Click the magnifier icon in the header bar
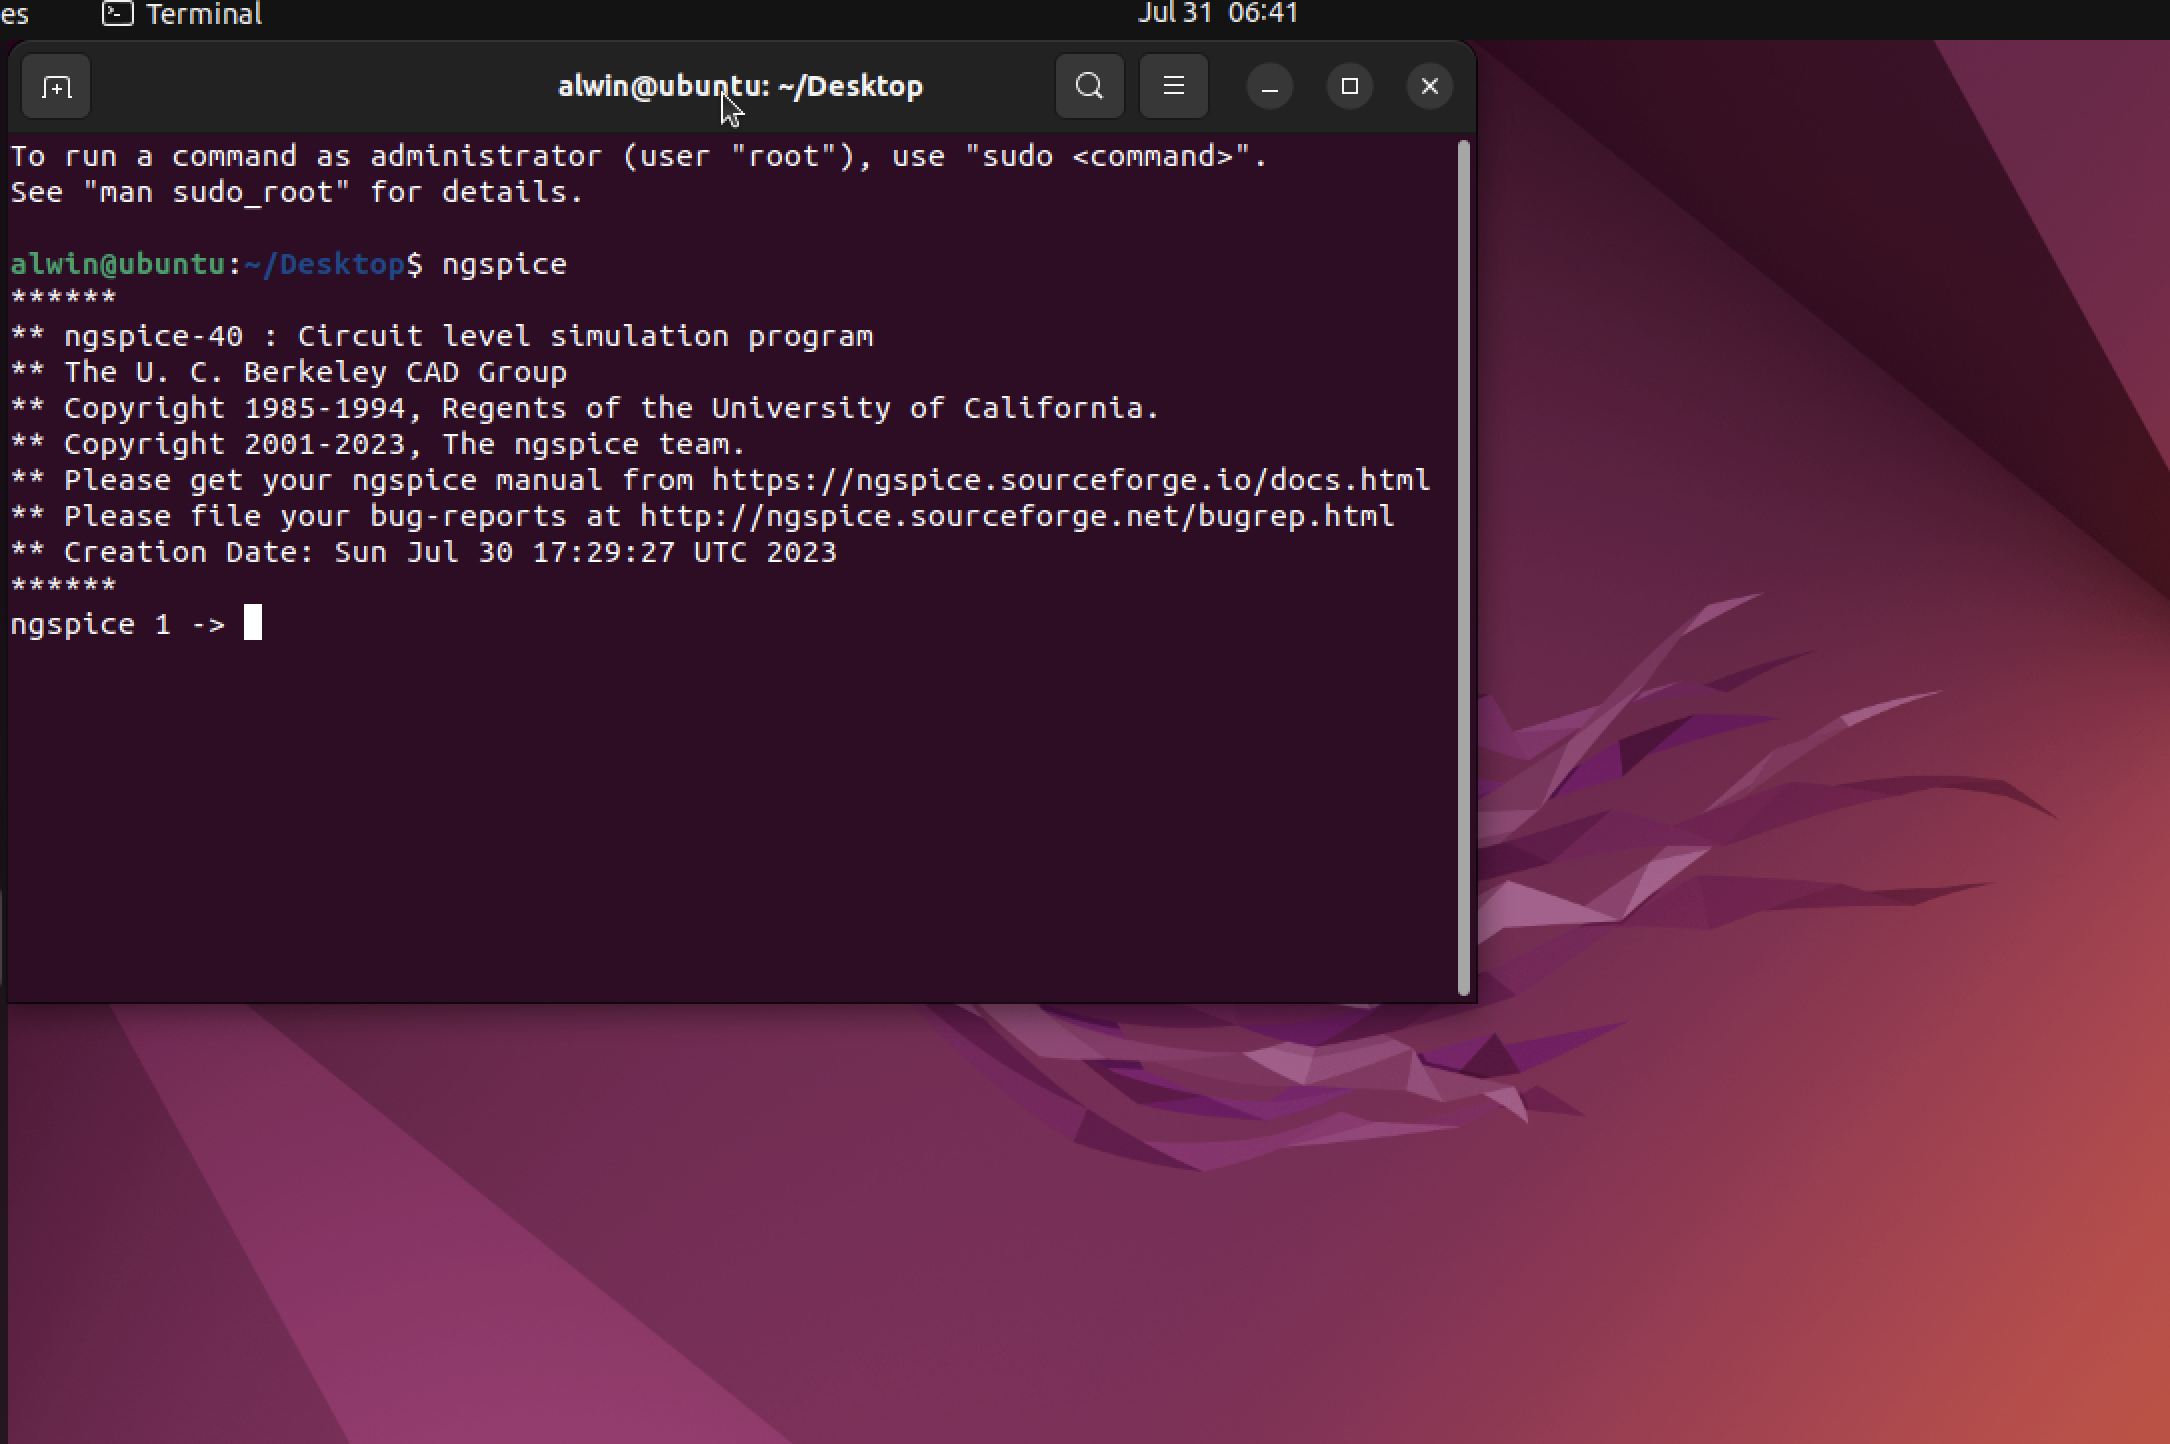The width and height of the screenshot is (2170, 1444). pos(1088,86)
